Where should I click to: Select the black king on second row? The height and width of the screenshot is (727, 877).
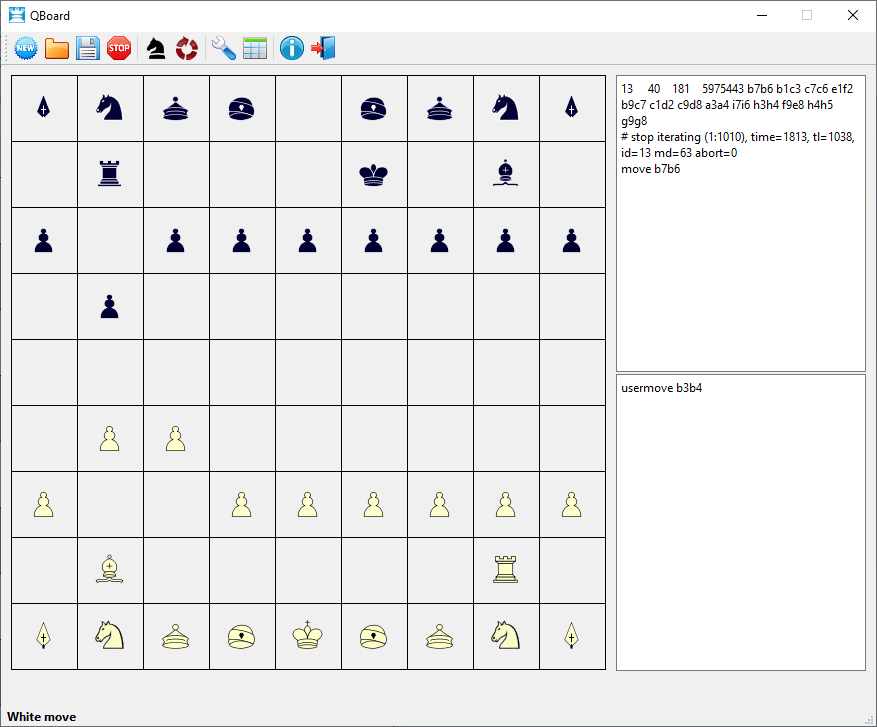[x=374, y=174]
